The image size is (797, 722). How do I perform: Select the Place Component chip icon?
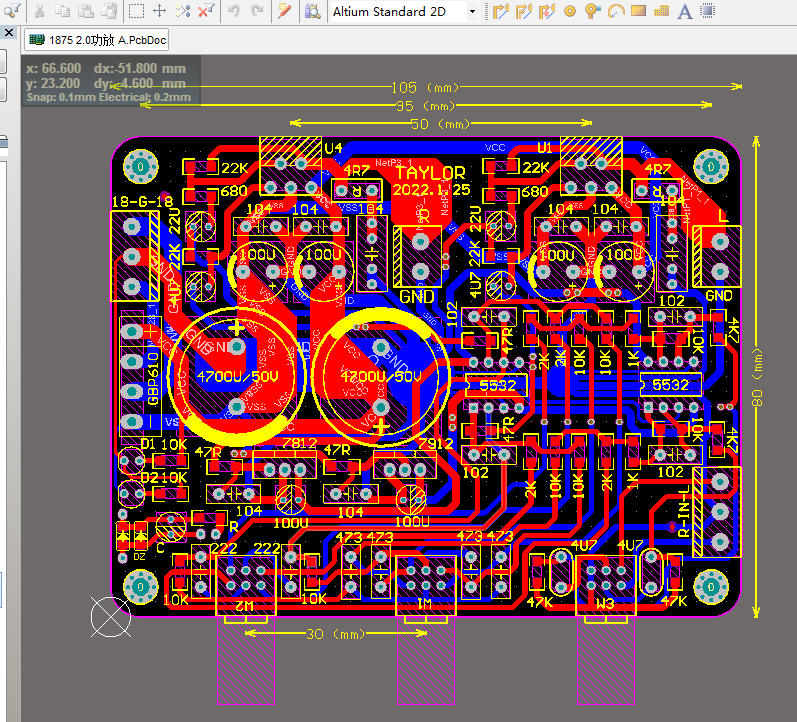708,11
